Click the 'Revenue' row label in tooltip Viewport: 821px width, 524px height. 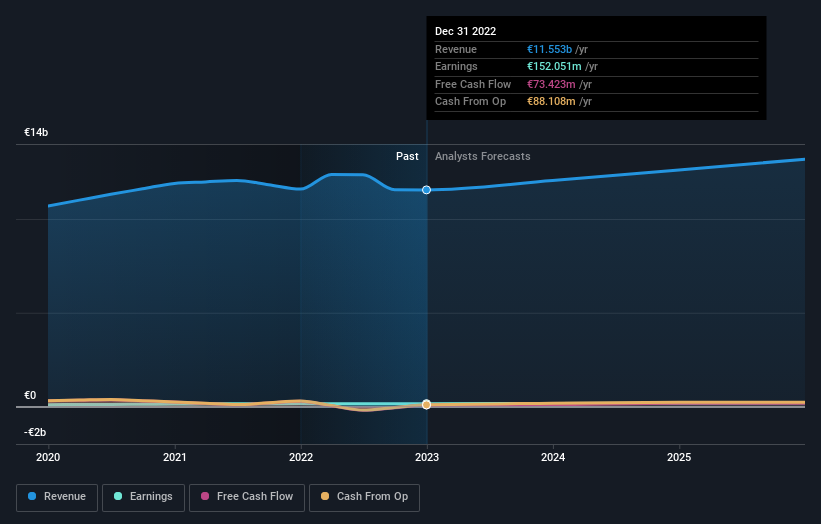(456, 49)
